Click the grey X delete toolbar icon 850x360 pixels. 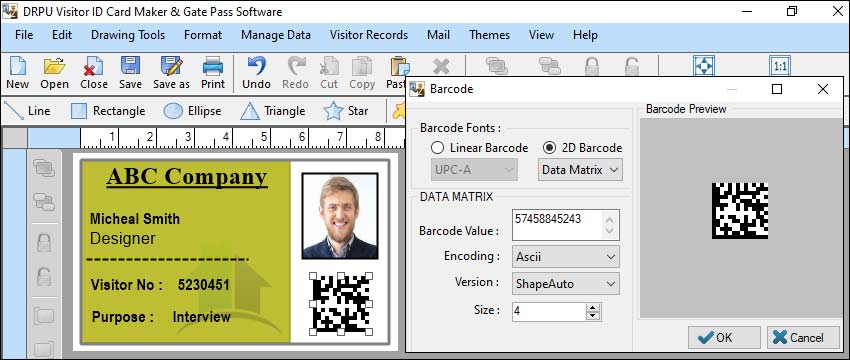pyautogui.click(x=441, y=66)
